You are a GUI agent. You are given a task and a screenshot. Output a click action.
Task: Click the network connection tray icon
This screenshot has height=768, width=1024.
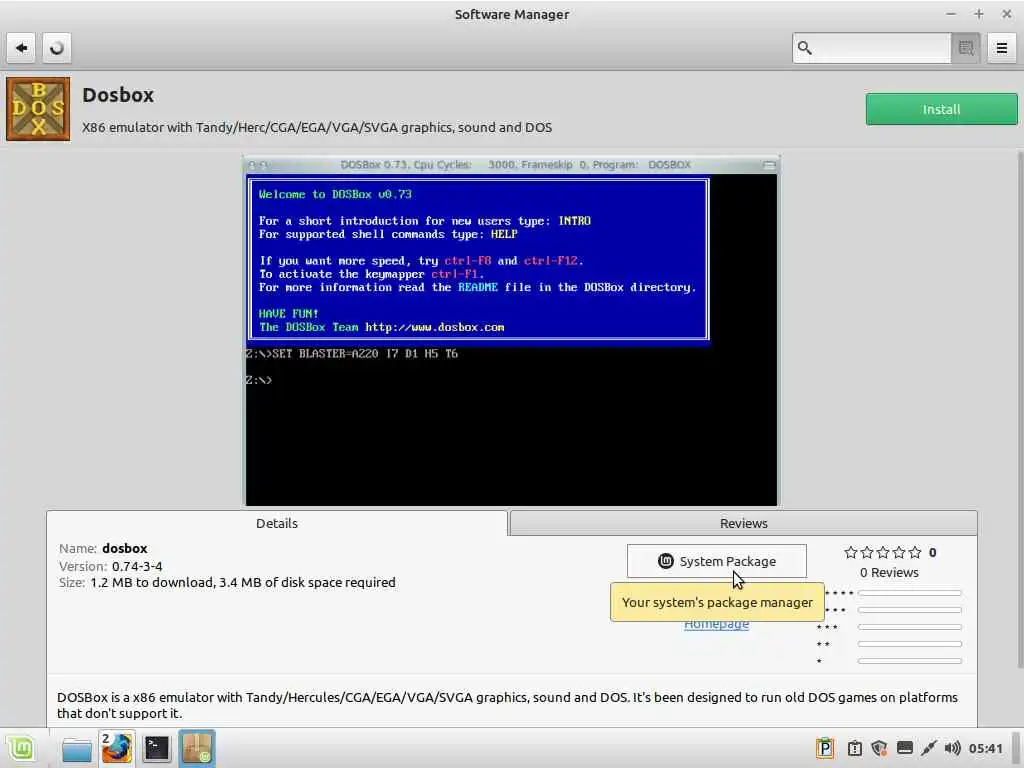tap(929, 748)
